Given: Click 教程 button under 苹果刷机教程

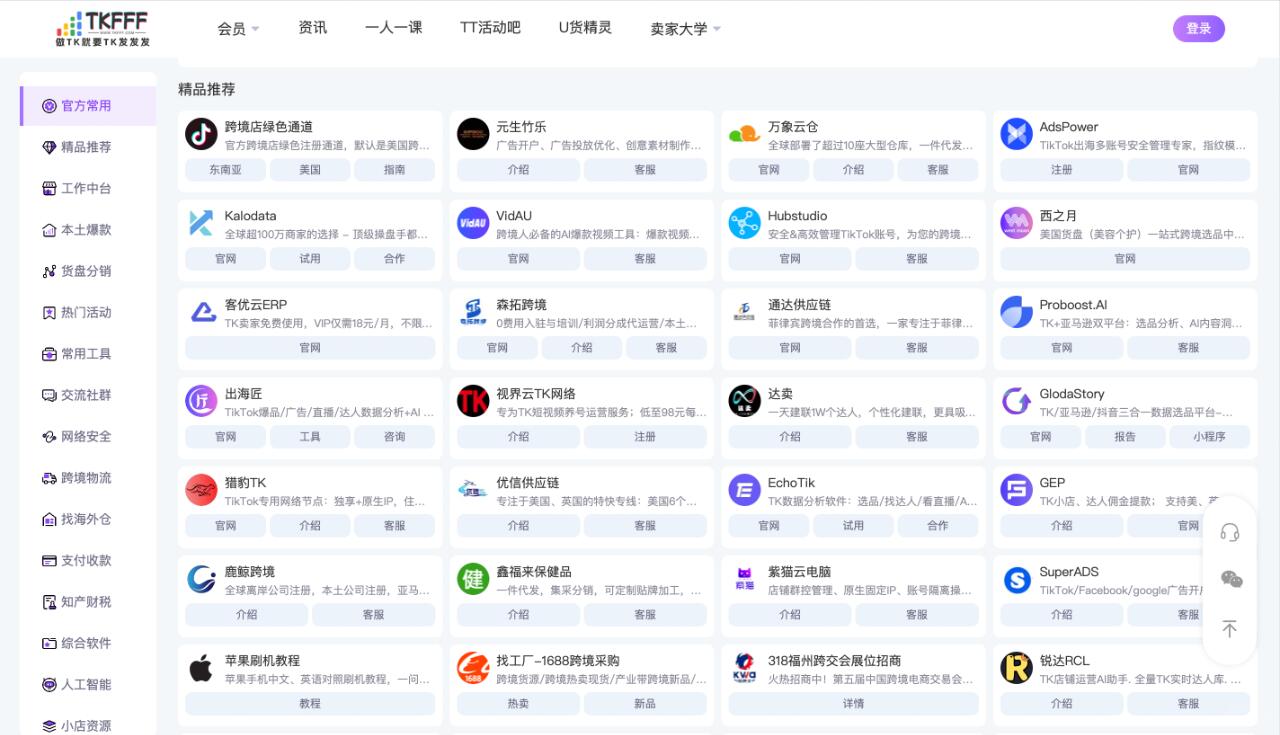Looking at the screenshot, I should [310, 703].
